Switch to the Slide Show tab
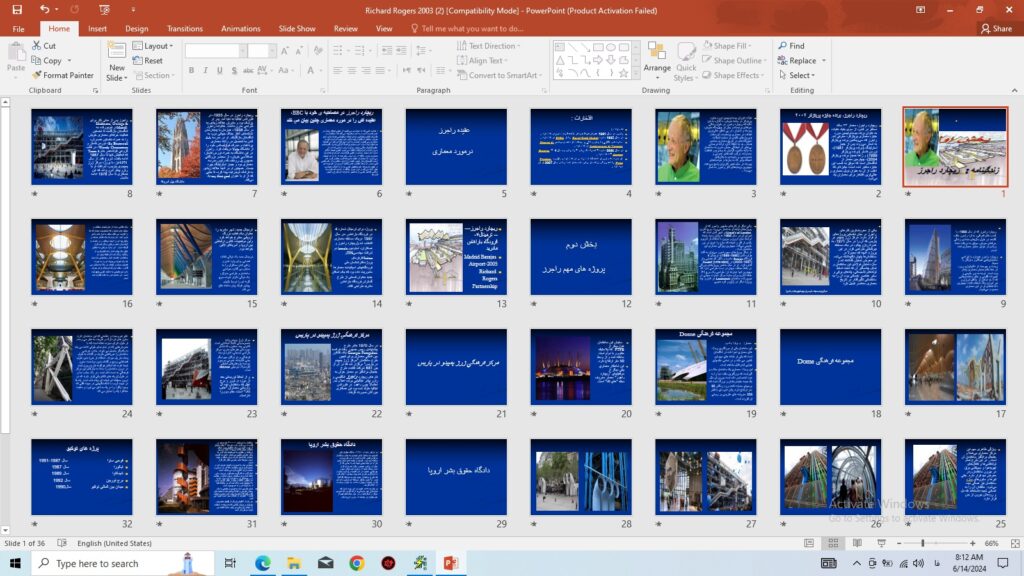This screenshot has width=1024, height=576. coord(297,29)
